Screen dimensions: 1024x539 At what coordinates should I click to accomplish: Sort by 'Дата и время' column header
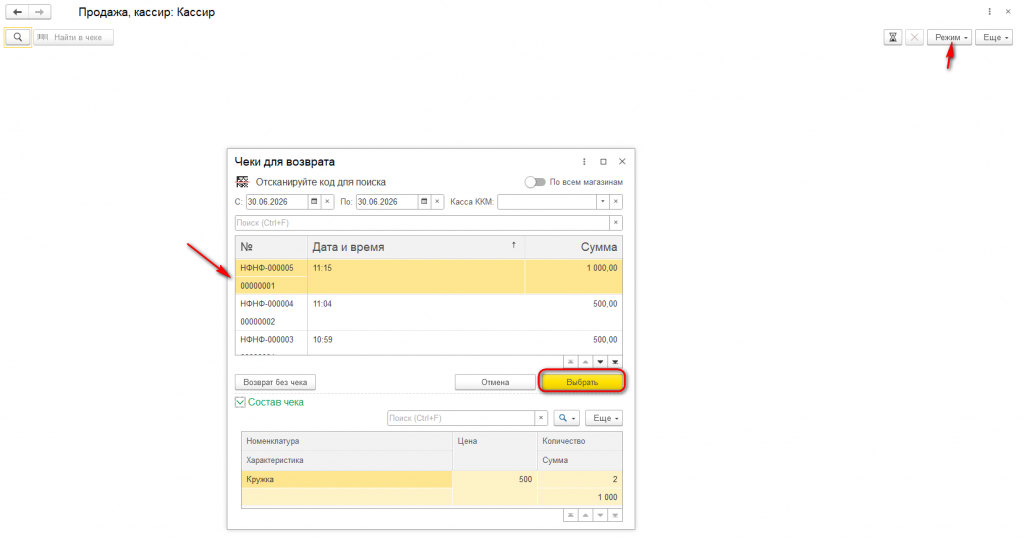415,247
